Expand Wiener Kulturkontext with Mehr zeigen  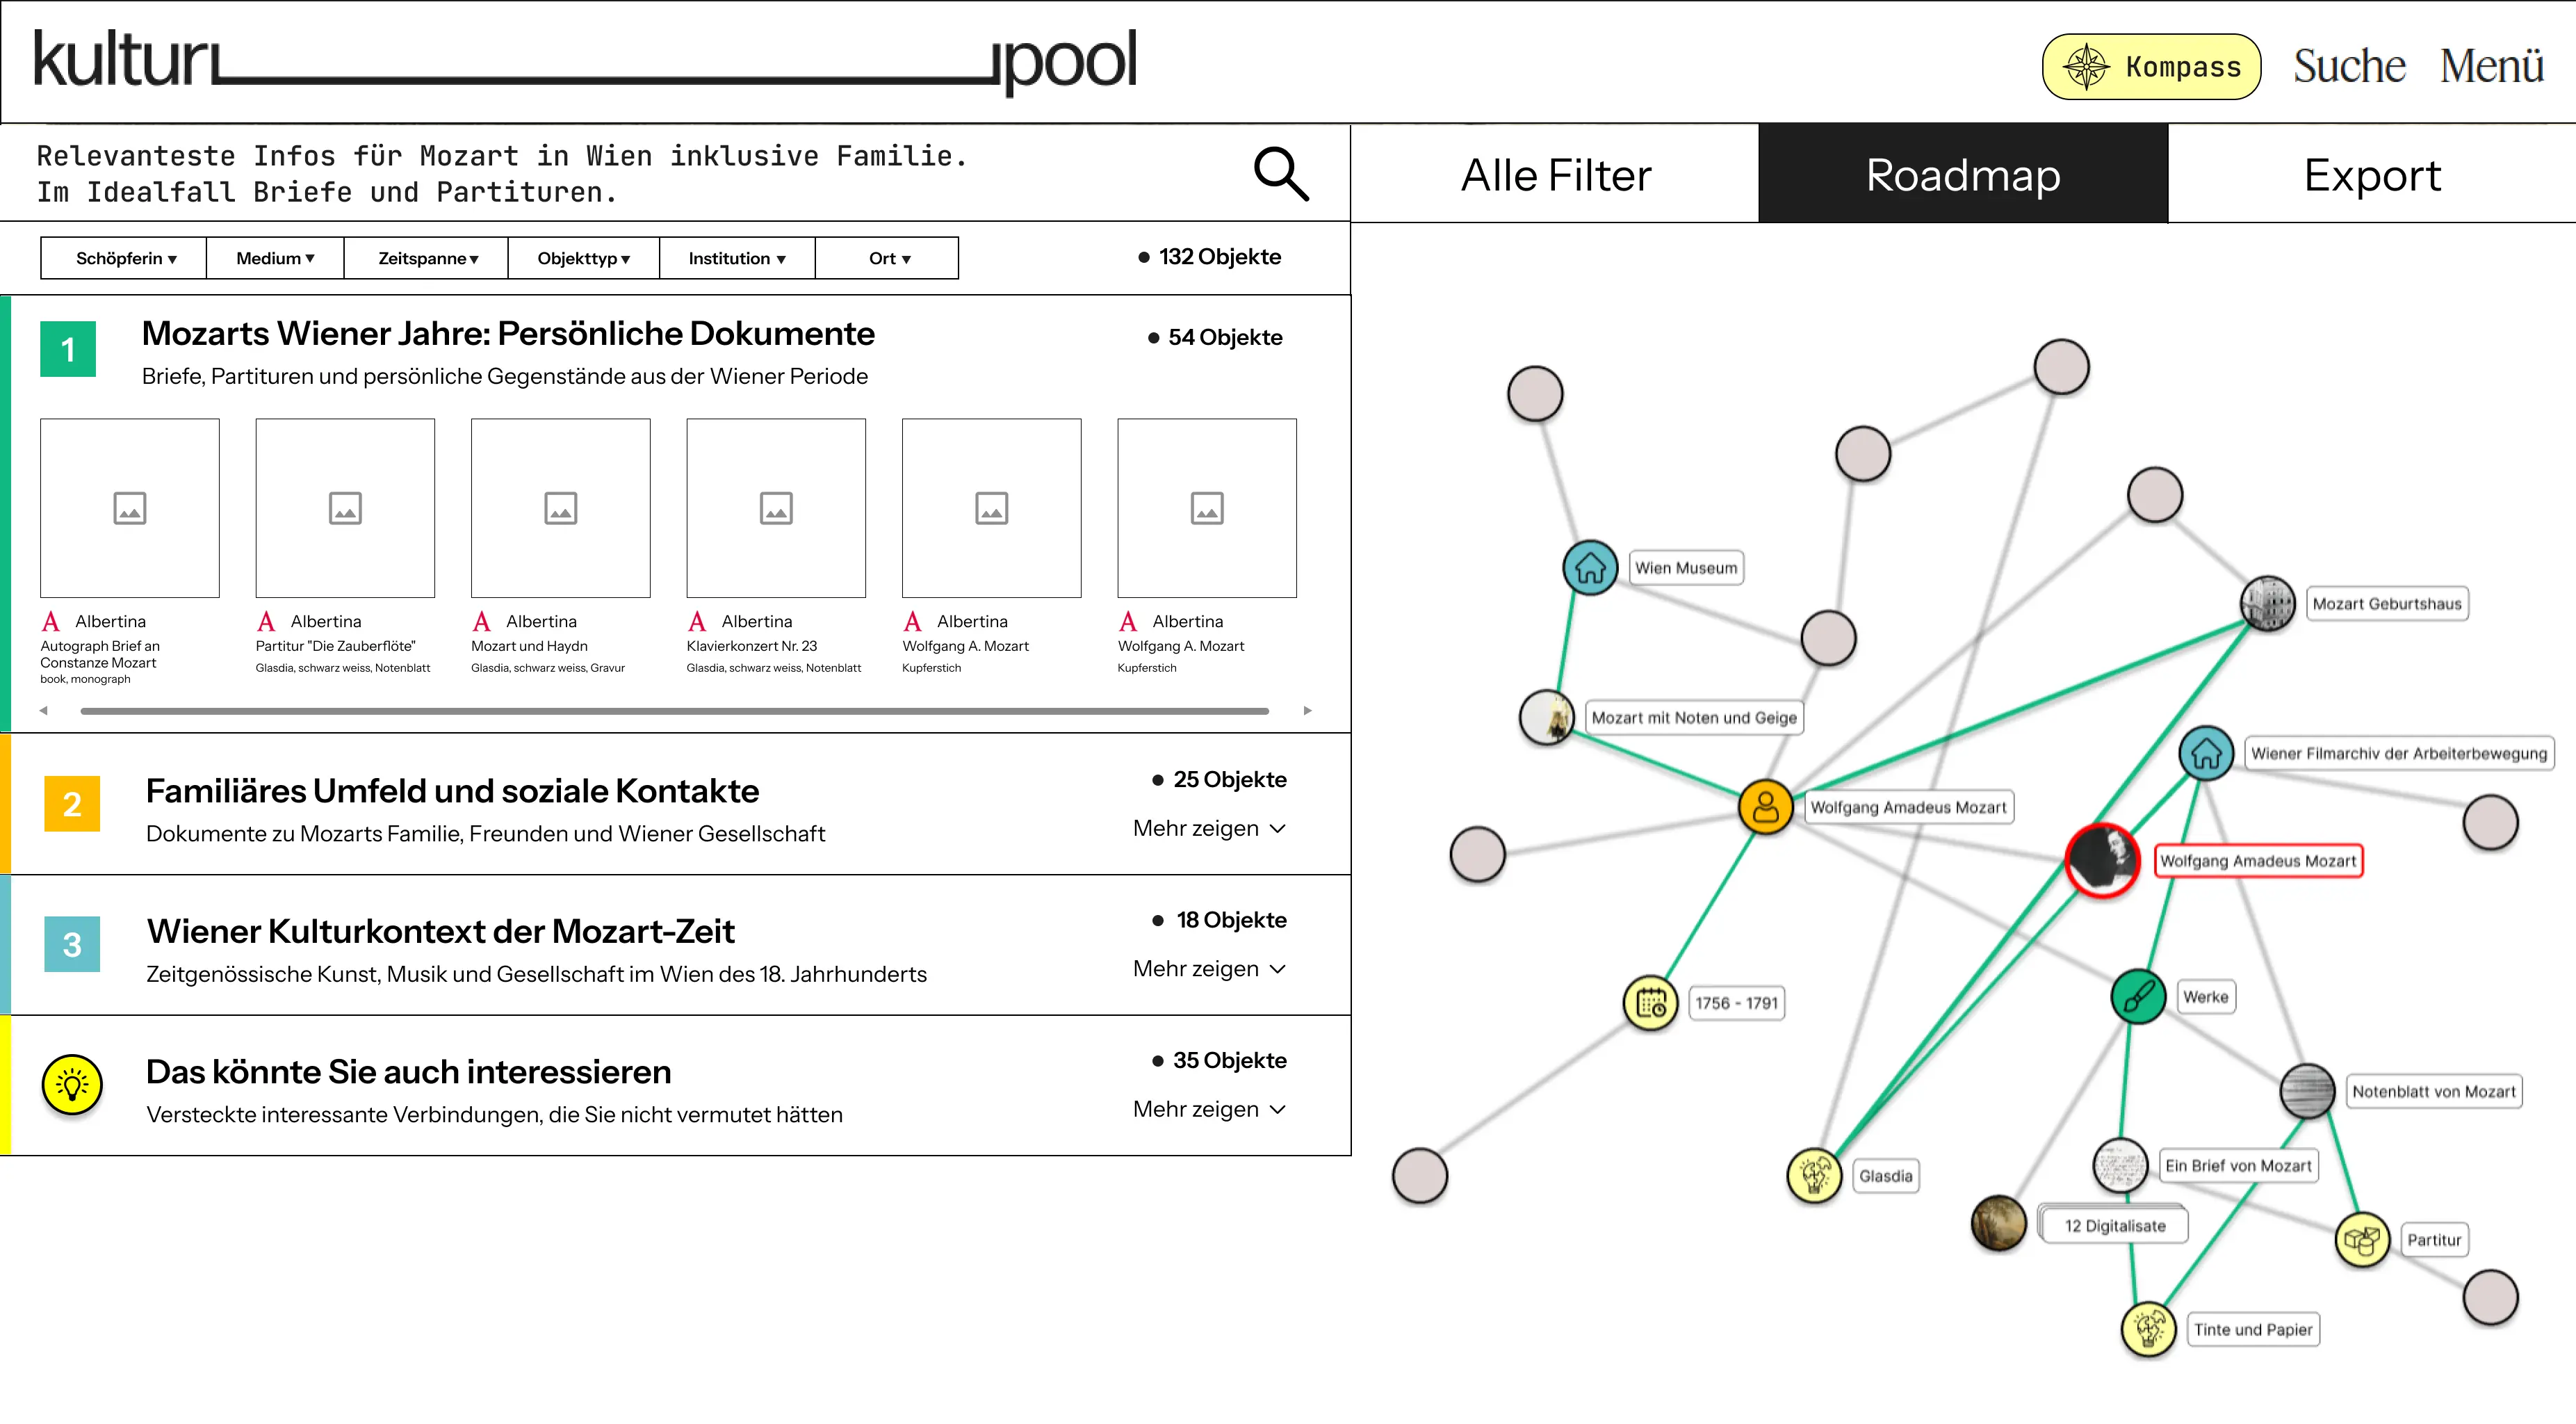(1208, 968)
